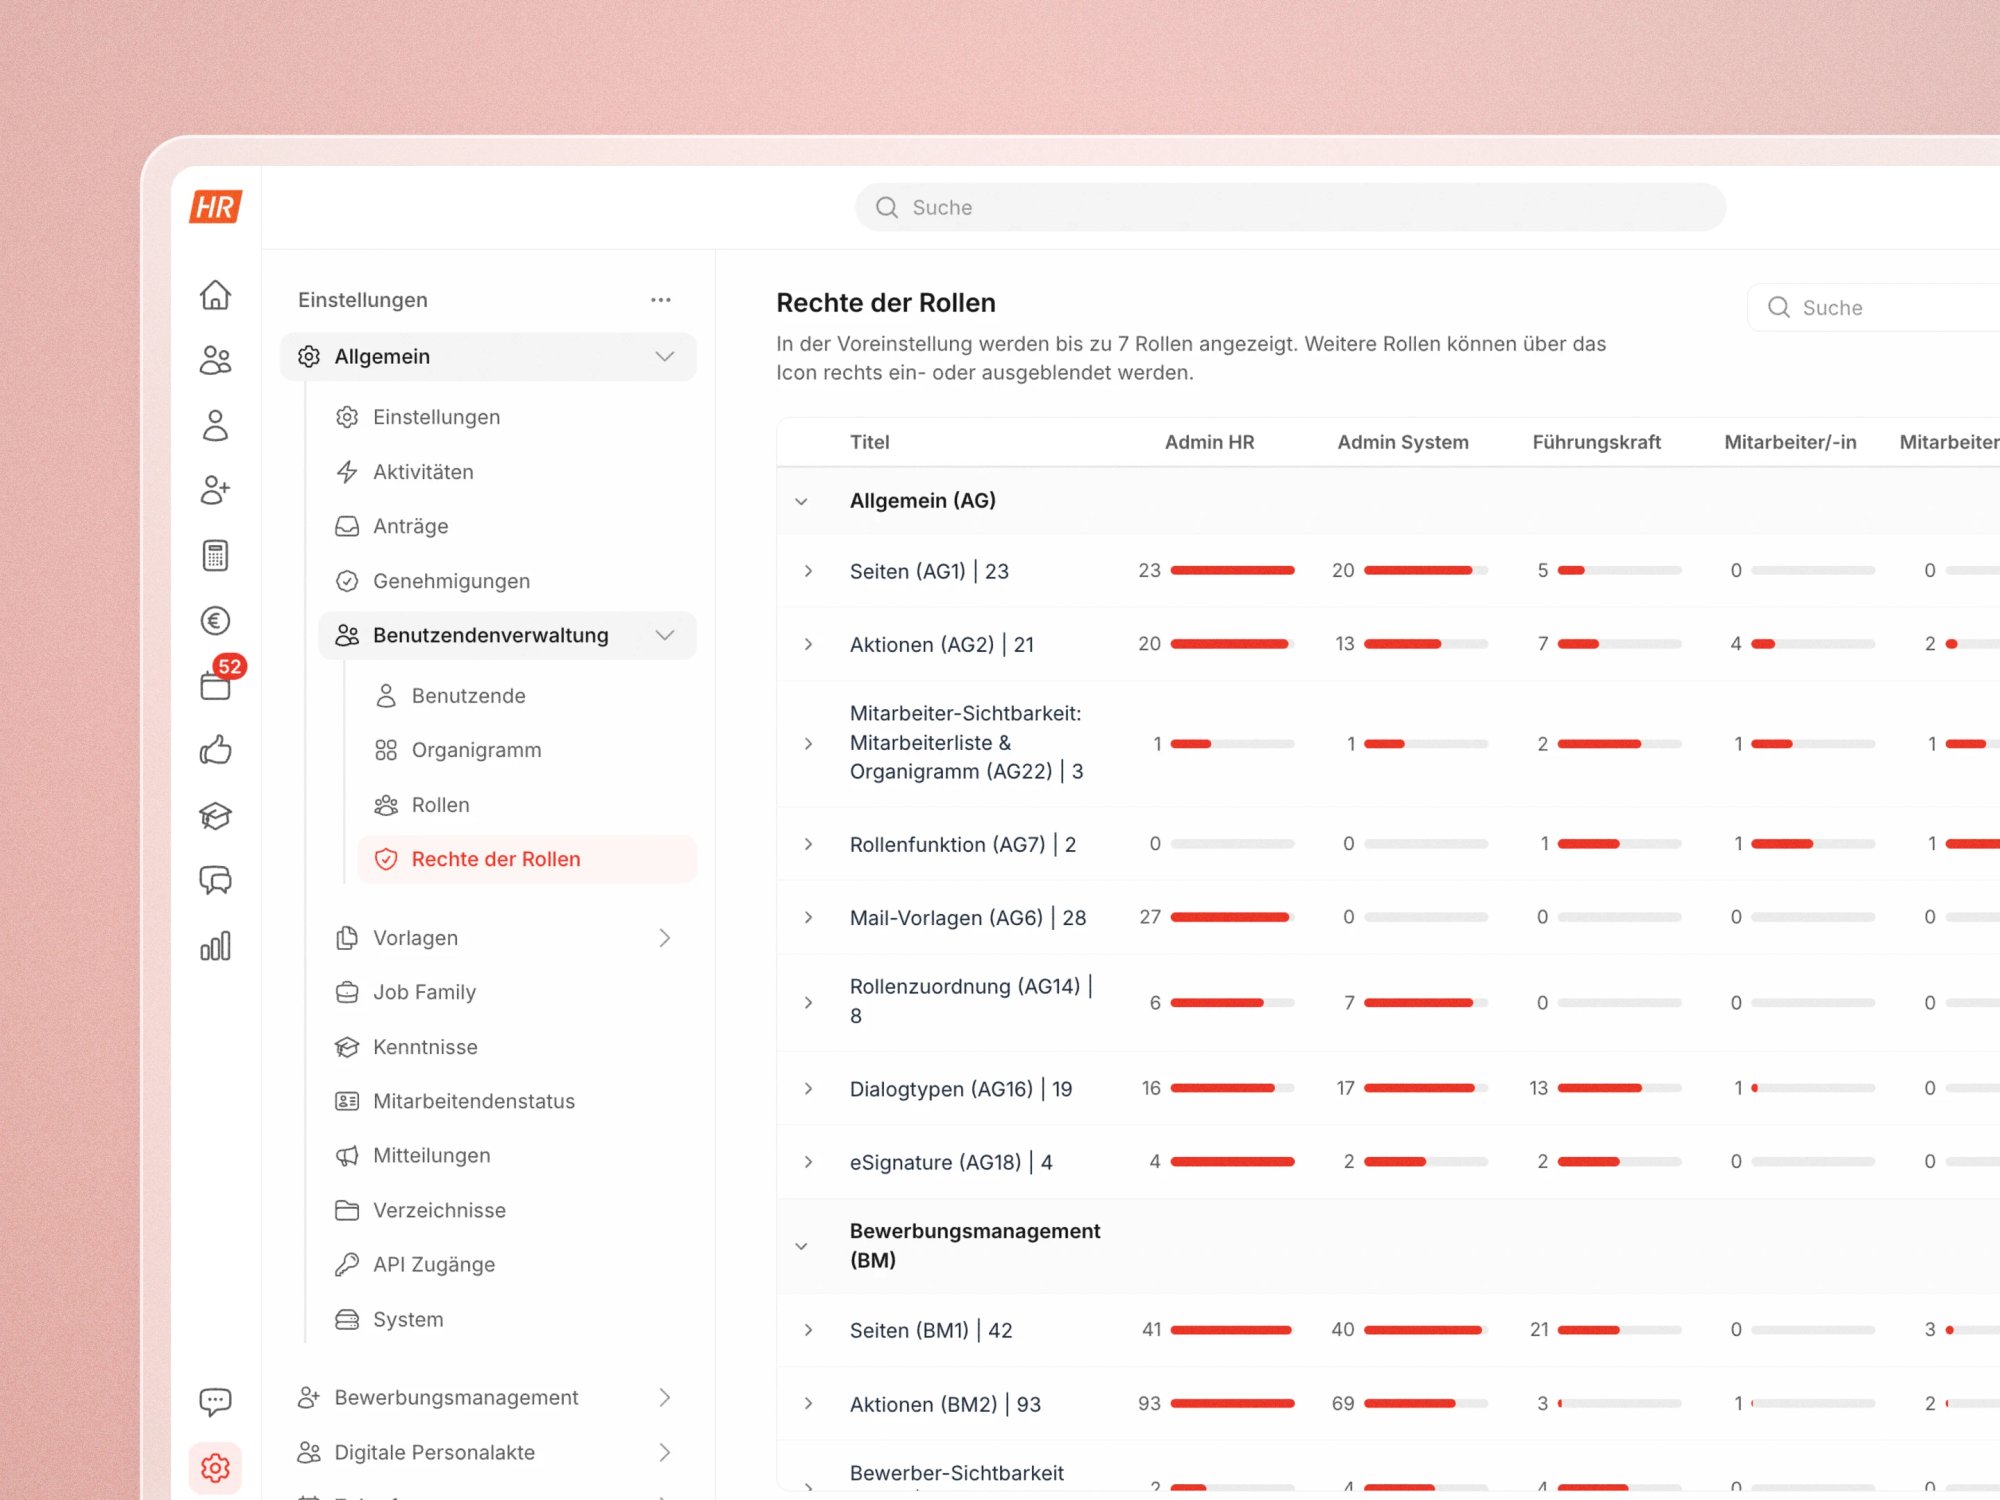This screenshot has height=1500, width=2000.
Task: Collapse the Bewerbungsmanagement (BM) table group
Action: pos(801,1246)
